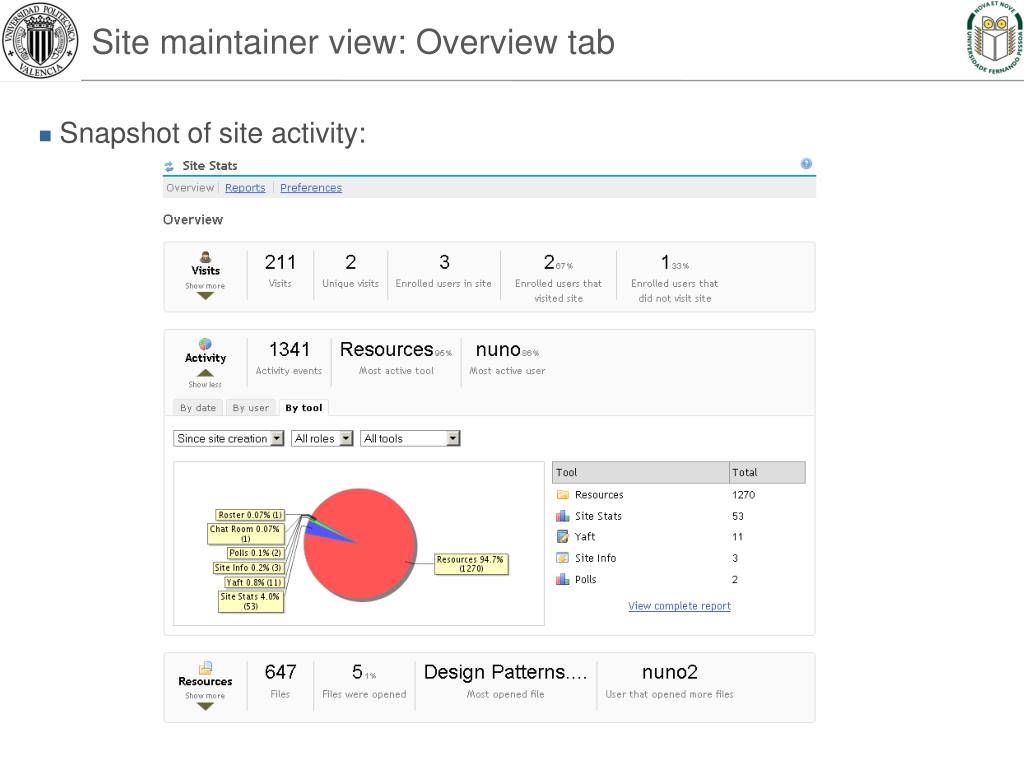Click the Site Info total 3 cell
This screenshot has width=1024, height=768.
[x=735, y=558]
